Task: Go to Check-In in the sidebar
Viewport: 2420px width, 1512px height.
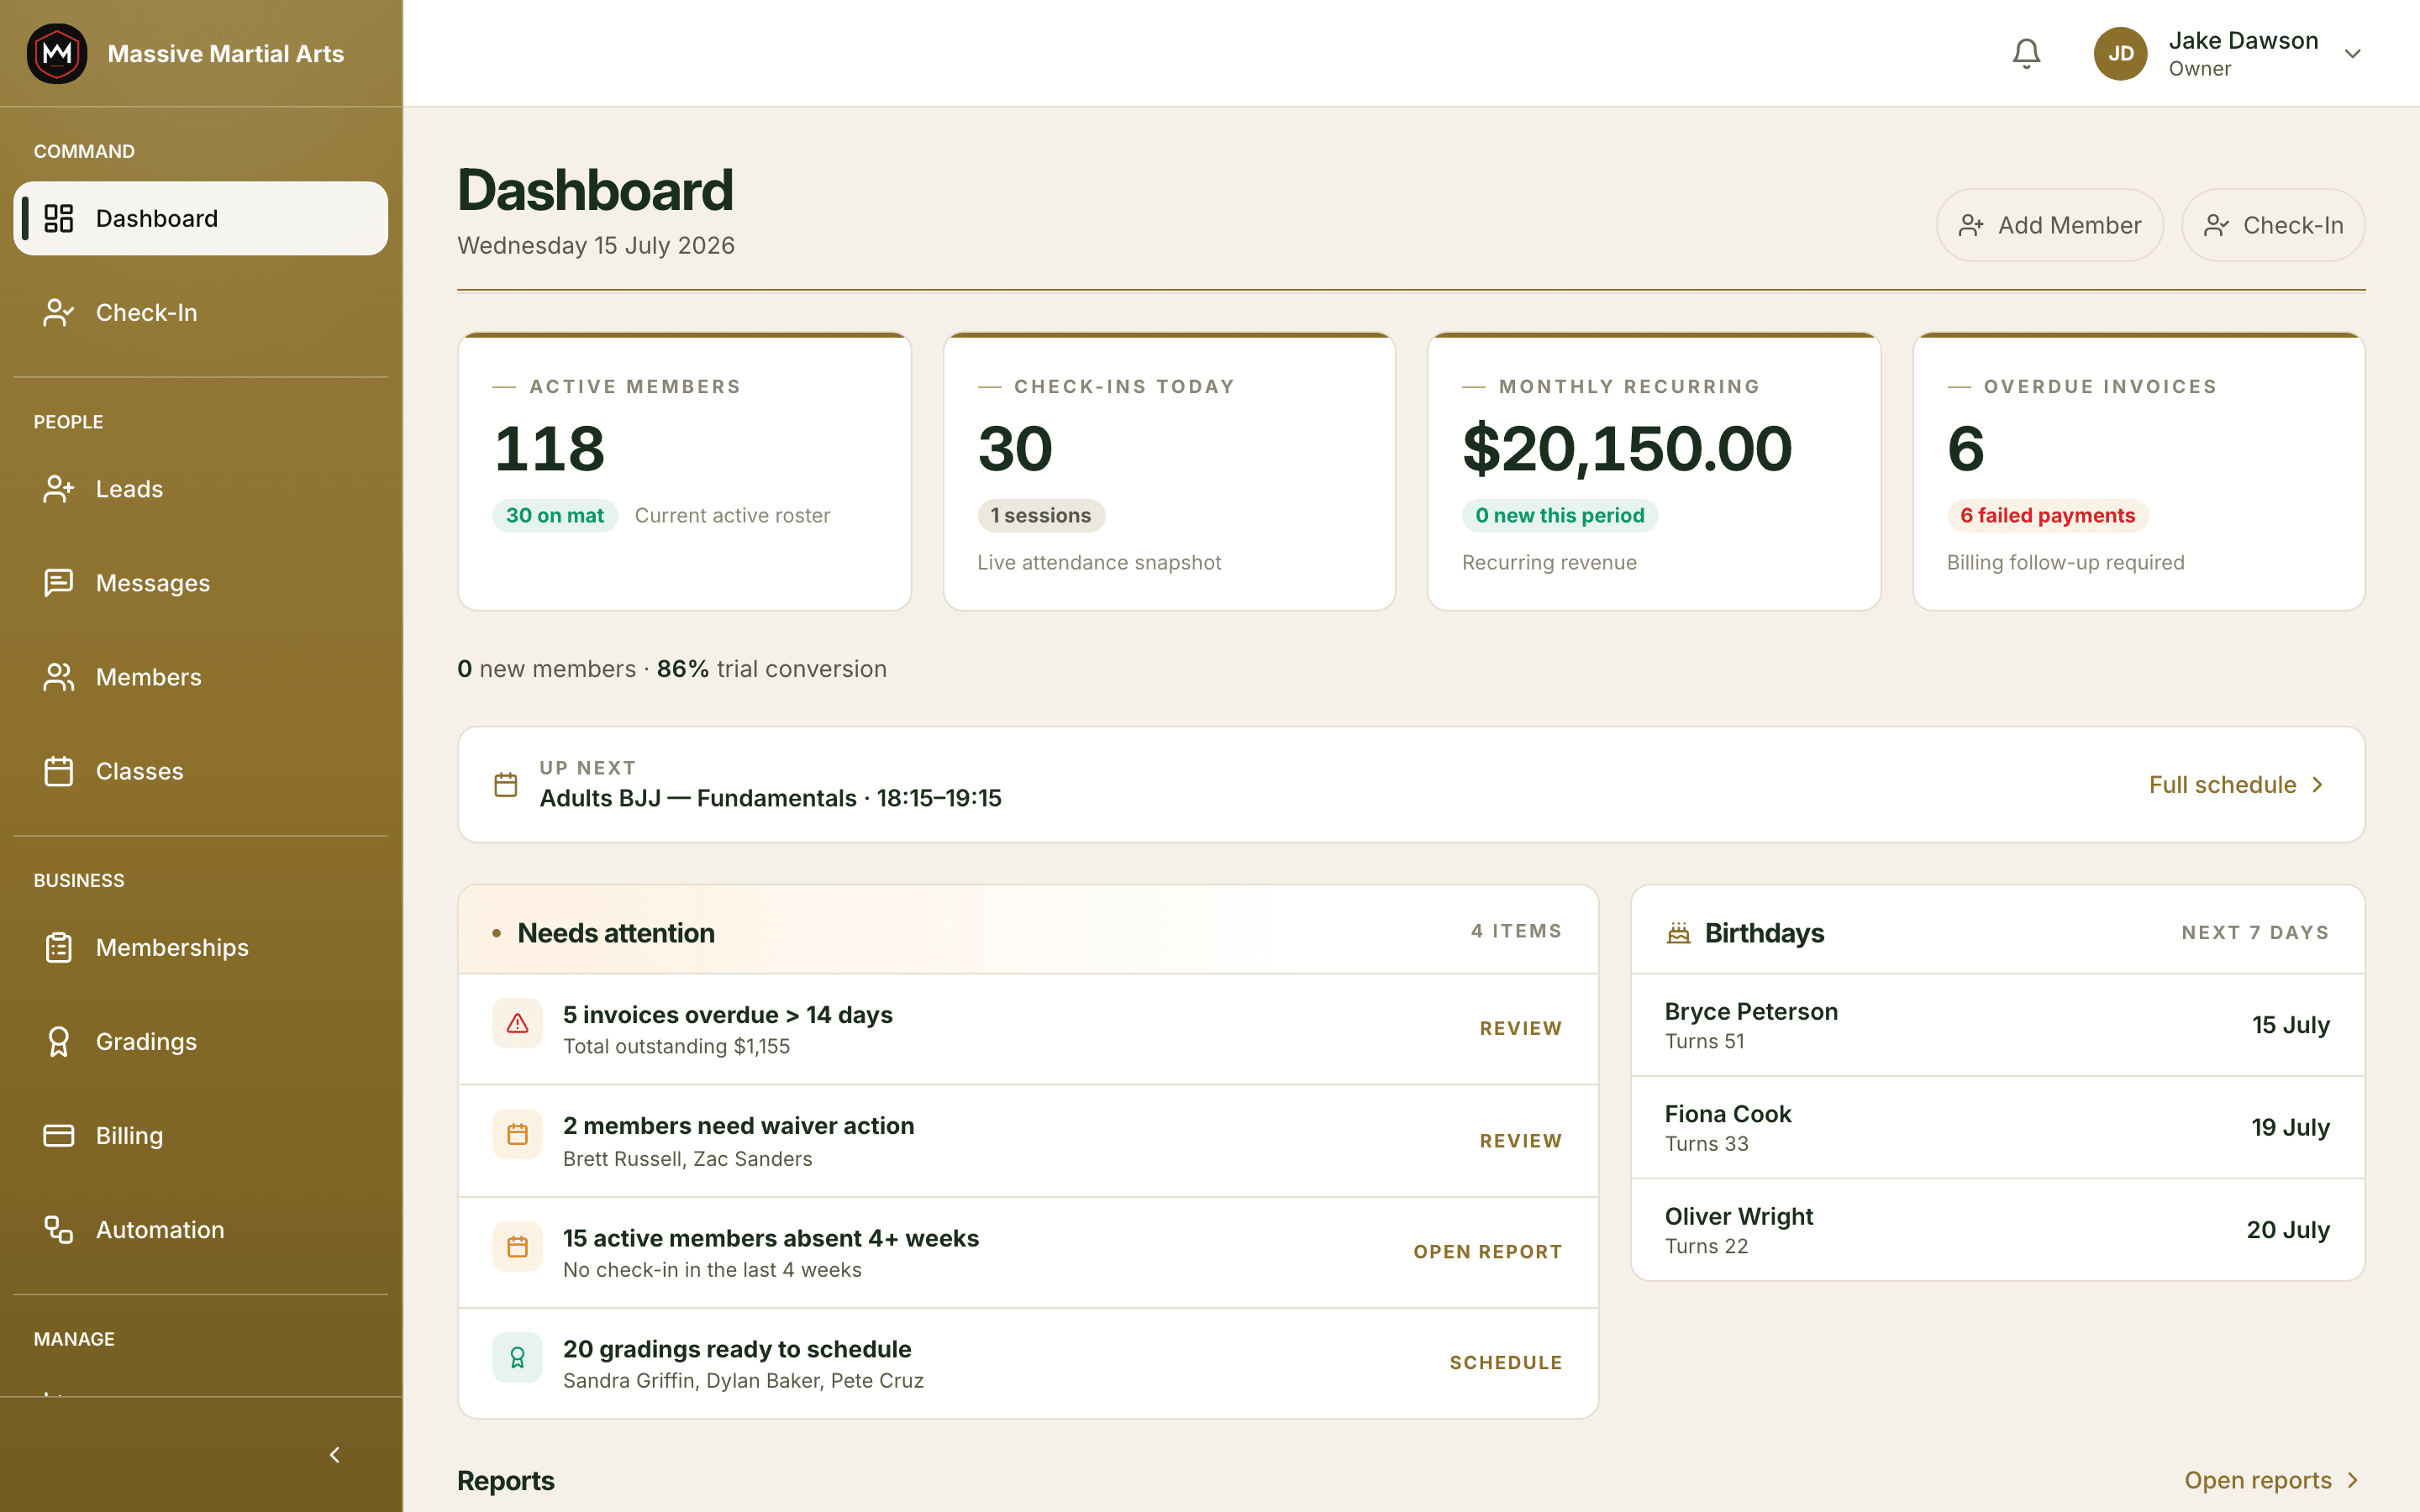Action: pyautogui.click(x=200, y=312)
